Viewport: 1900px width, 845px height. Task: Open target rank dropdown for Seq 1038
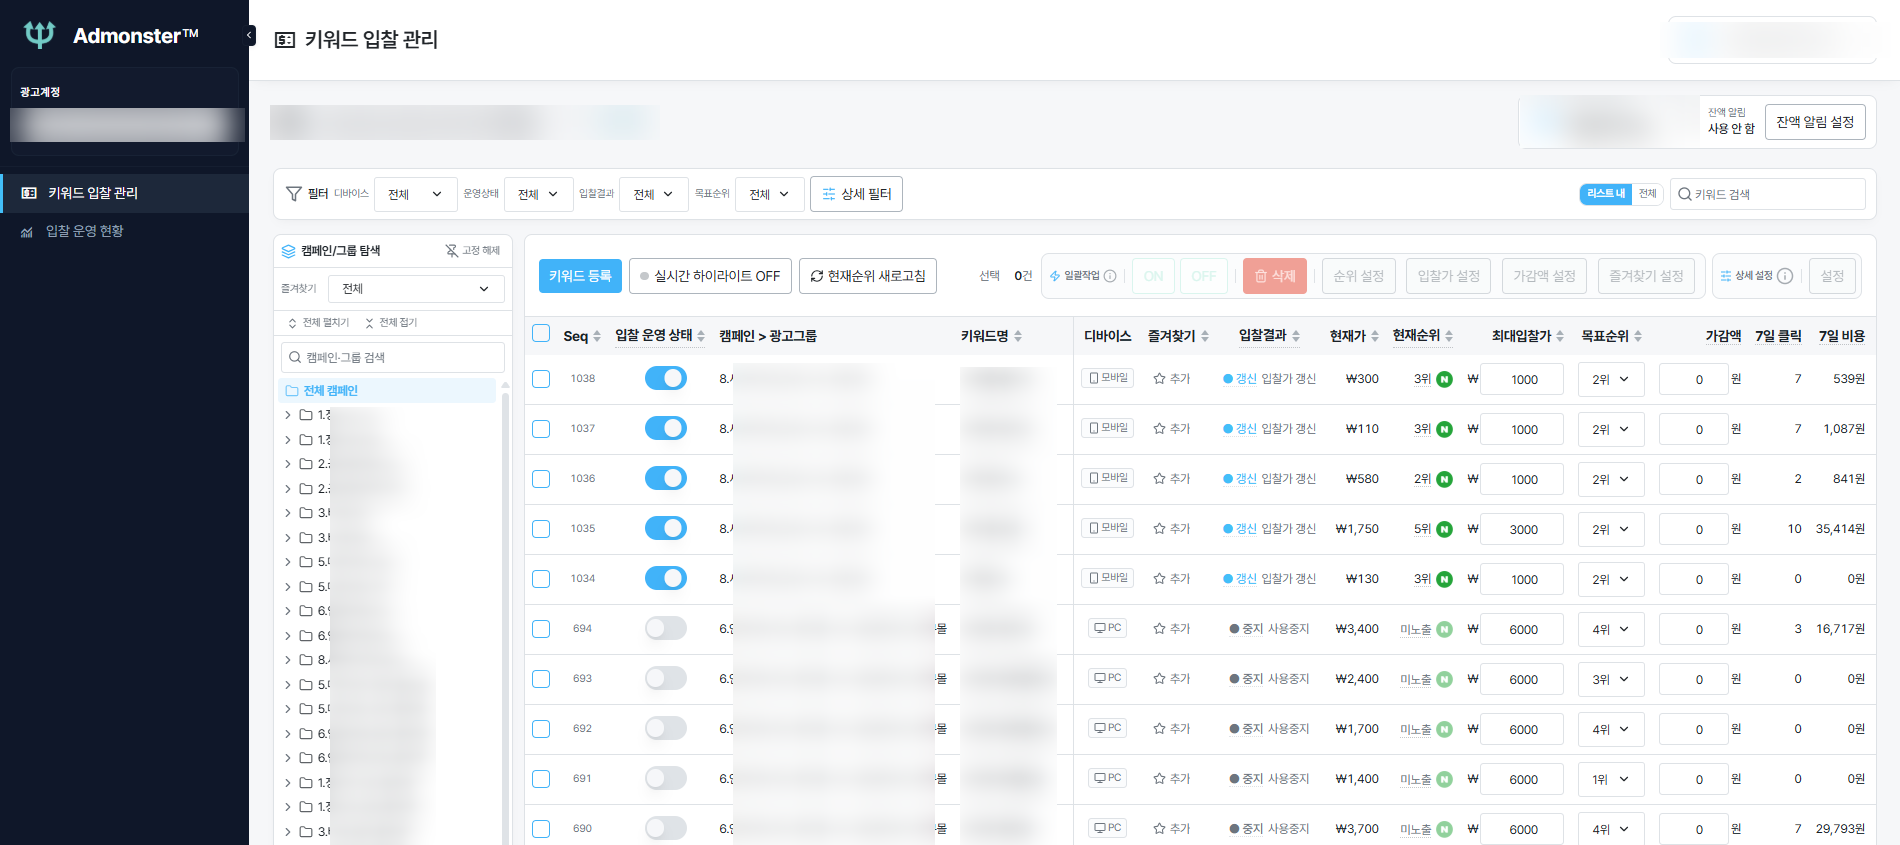point(1611,379)
